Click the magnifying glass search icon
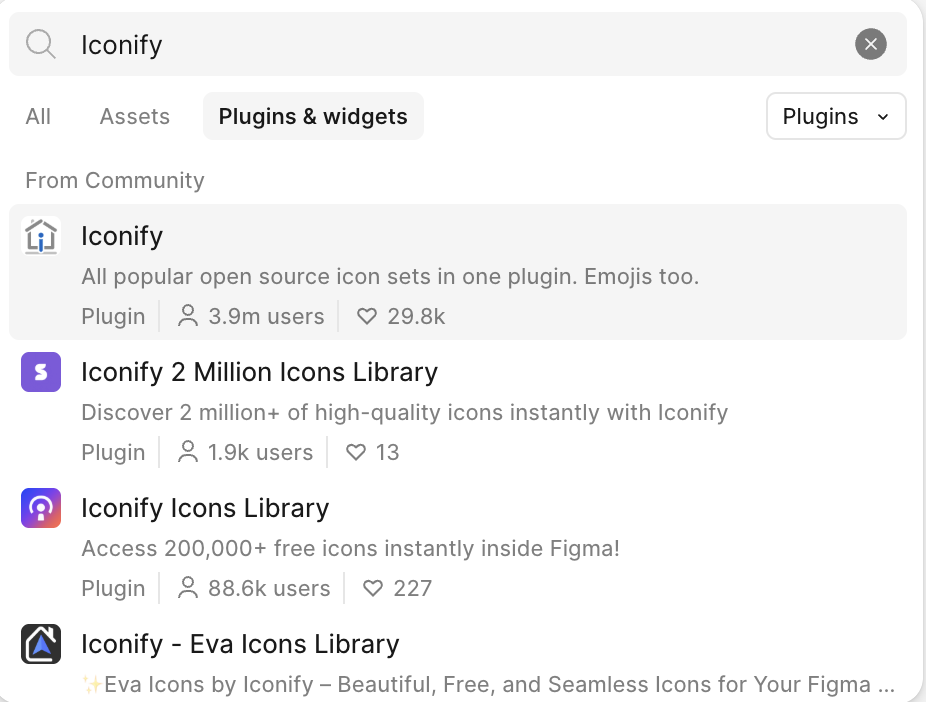926x702 pixels. [41, 44]
